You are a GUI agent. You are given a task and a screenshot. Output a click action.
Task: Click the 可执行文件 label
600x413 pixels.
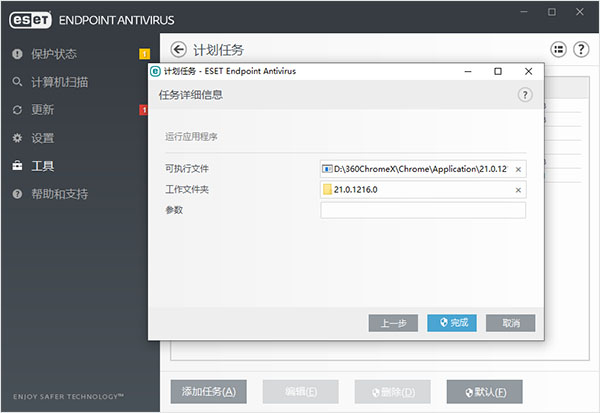187,168
